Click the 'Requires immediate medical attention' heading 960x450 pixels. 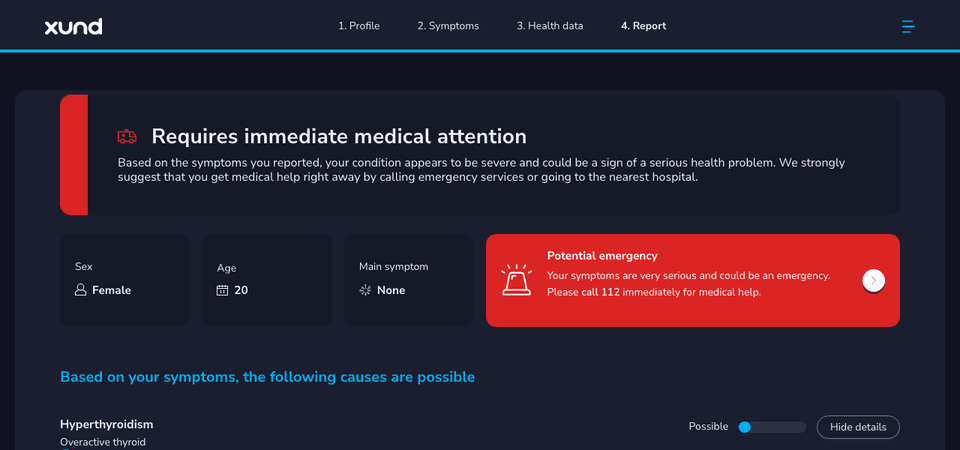[339, 137]
